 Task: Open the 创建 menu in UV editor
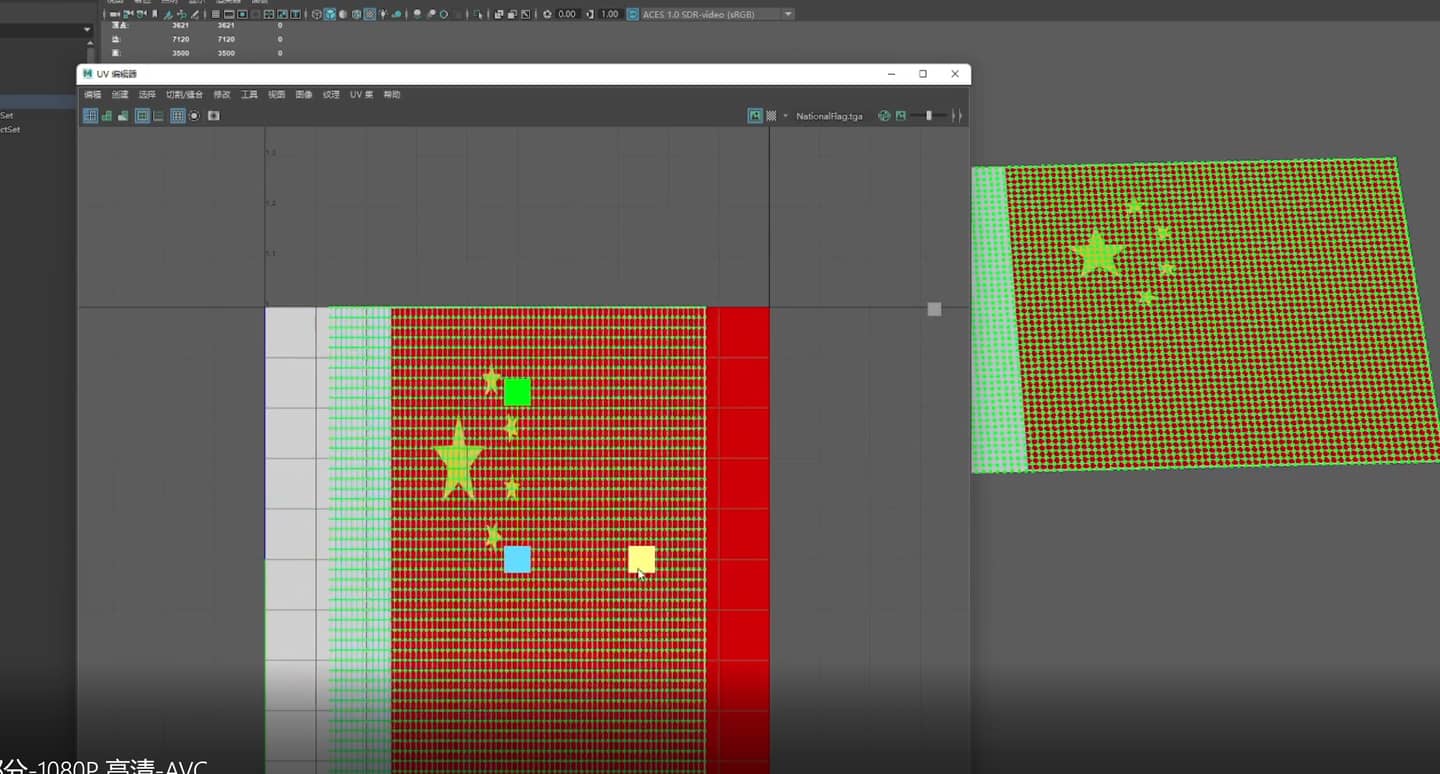pos(120,95)
